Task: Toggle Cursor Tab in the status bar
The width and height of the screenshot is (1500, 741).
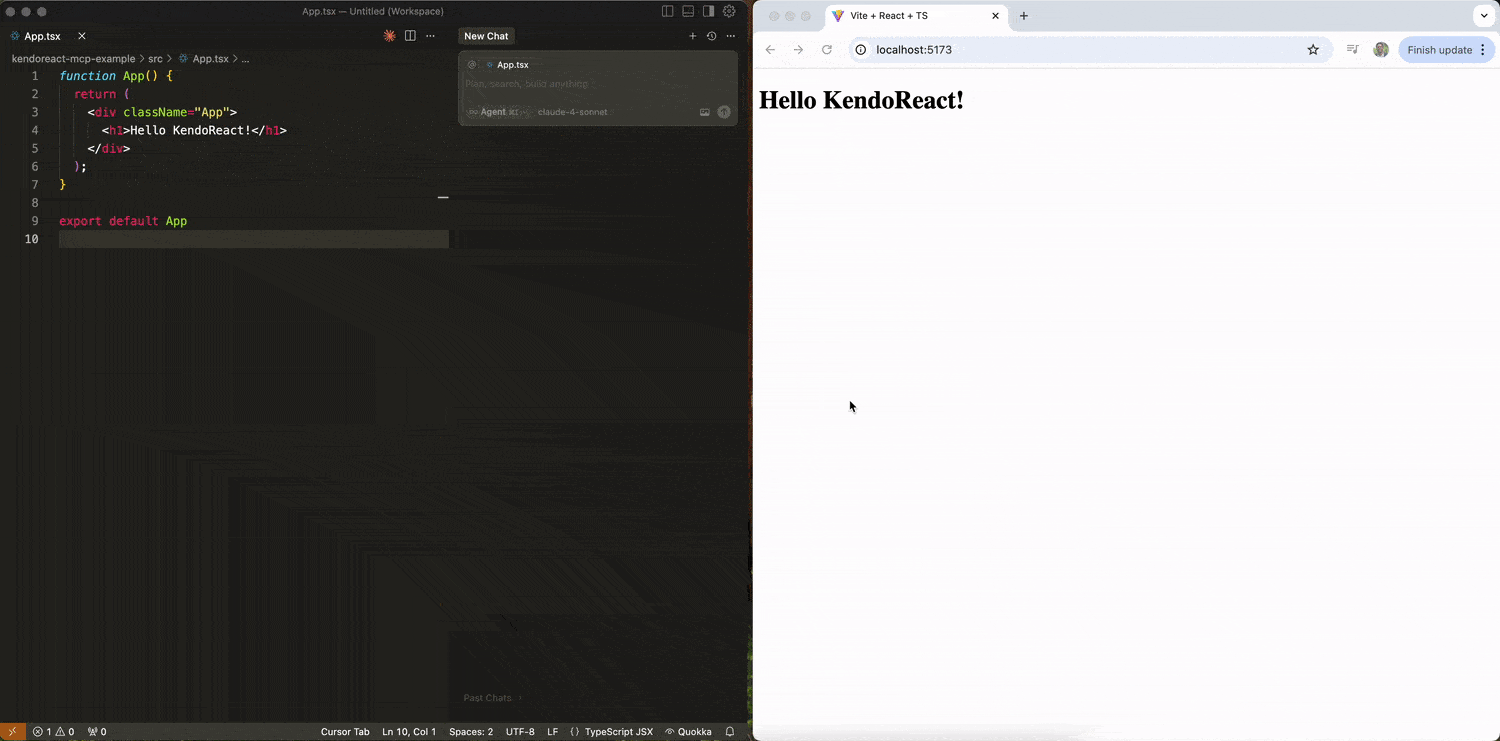Action: (344, 731)
